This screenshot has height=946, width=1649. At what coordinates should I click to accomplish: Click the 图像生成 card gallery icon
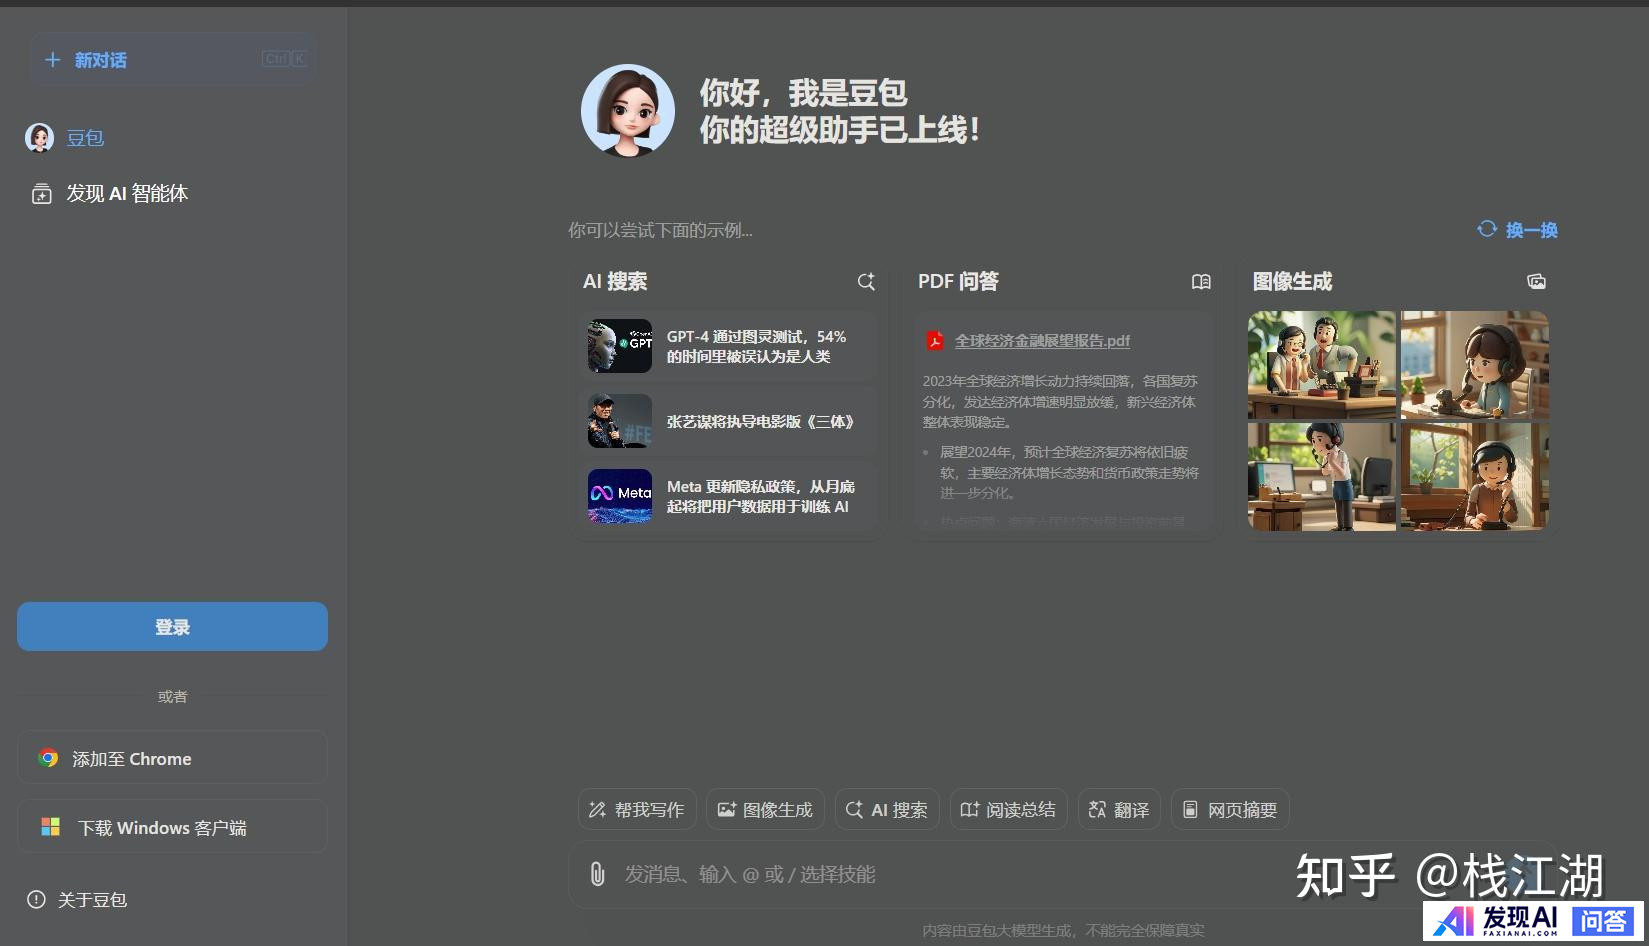[x=1536, y=282]
